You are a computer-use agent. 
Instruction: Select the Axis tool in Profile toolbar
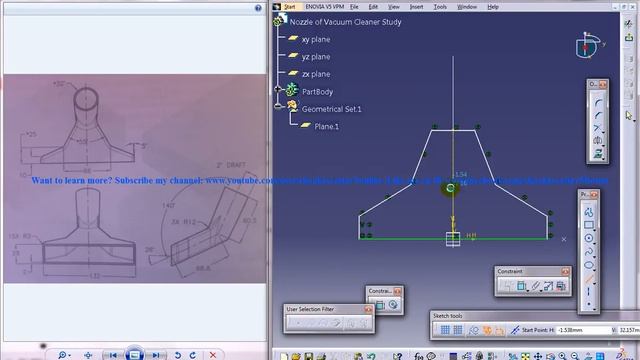pos(589,291)
